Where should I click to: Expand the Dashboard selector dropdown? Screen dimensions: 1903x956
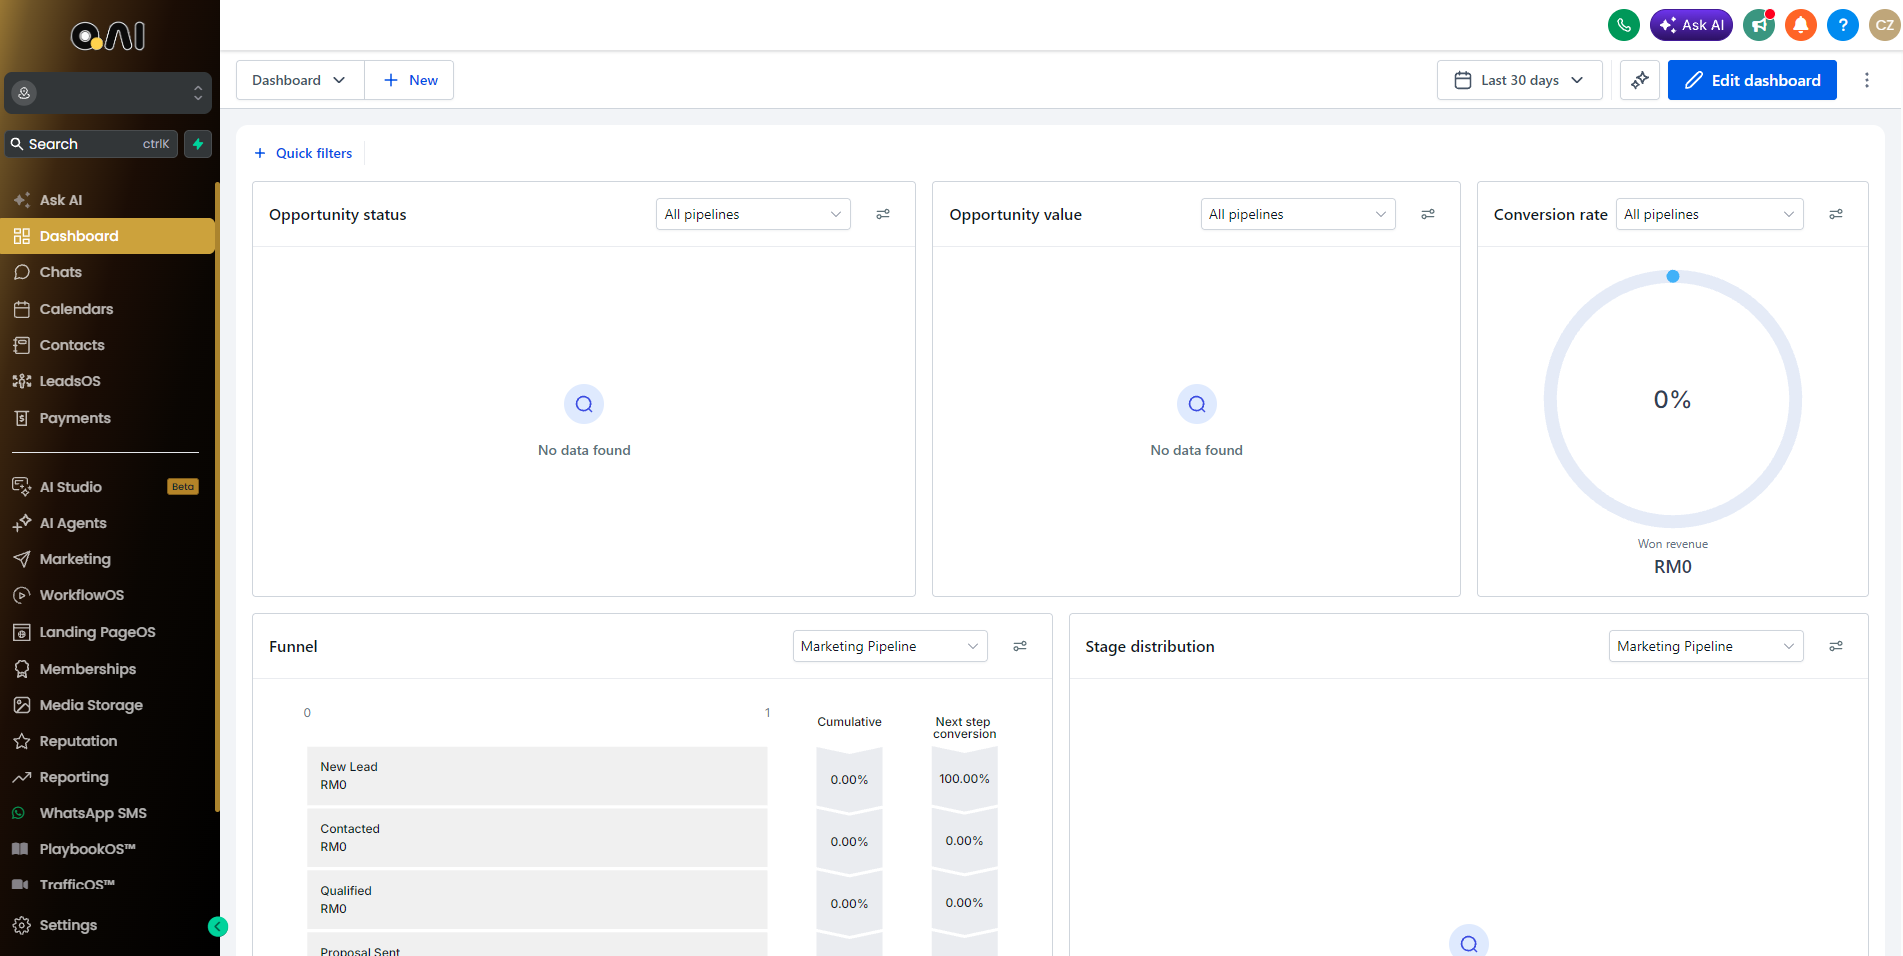tap(300, 80)
